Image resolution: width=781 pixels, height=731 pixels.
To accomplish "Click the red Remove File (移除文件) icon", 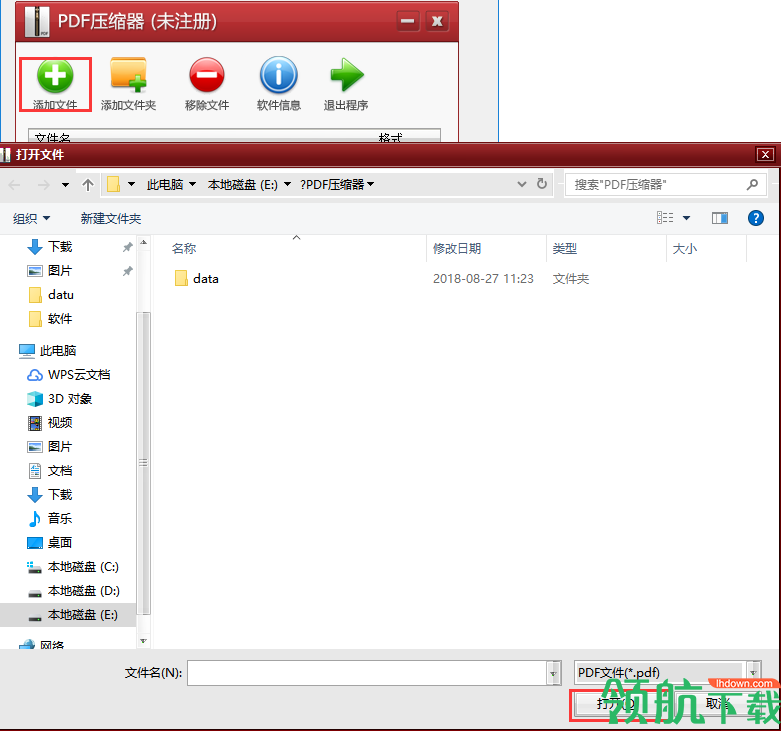I will pyautogui.click(x=207, y=75).
